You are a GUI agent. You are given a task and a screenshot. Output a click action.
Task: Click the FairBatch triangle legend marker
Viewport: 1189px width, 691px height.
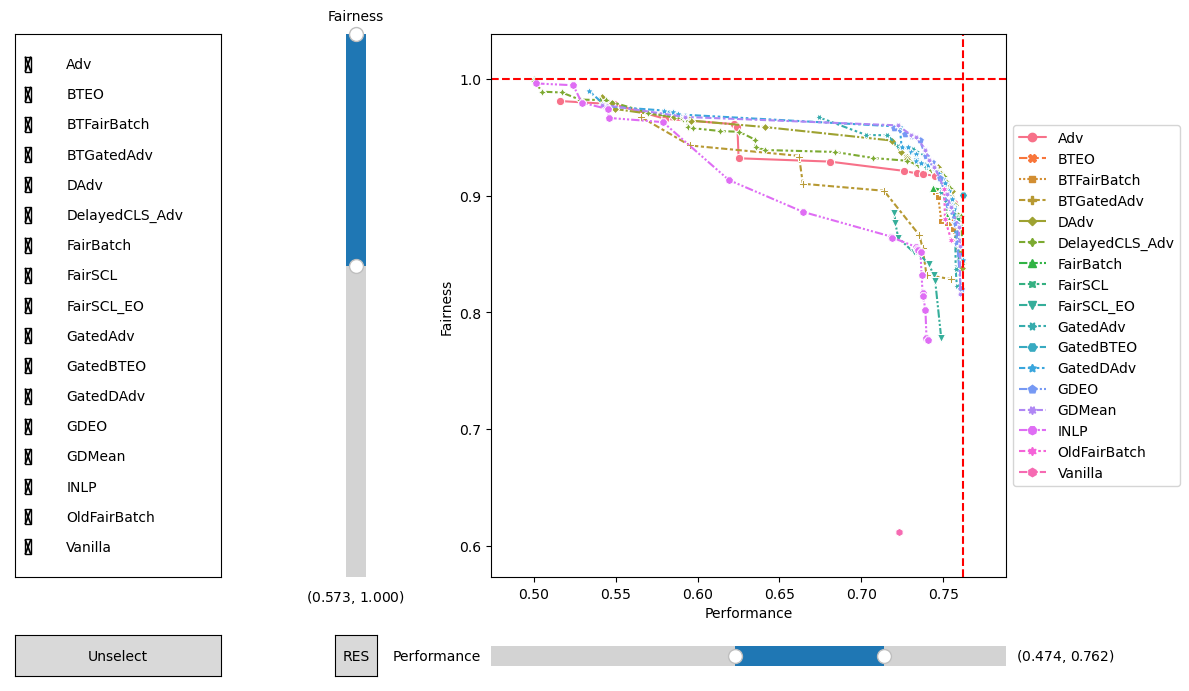click(1032, 264)
